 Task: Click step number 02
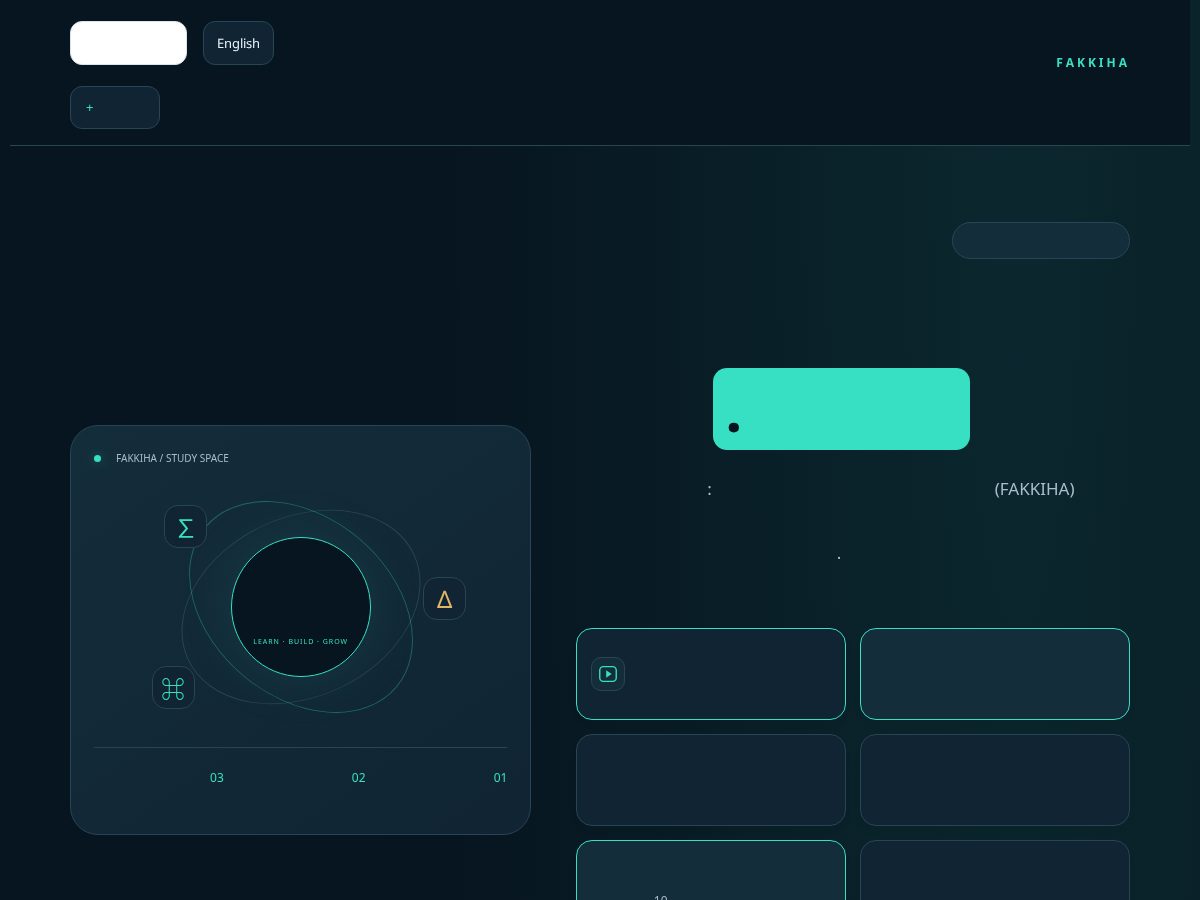[x=358, y=778]
